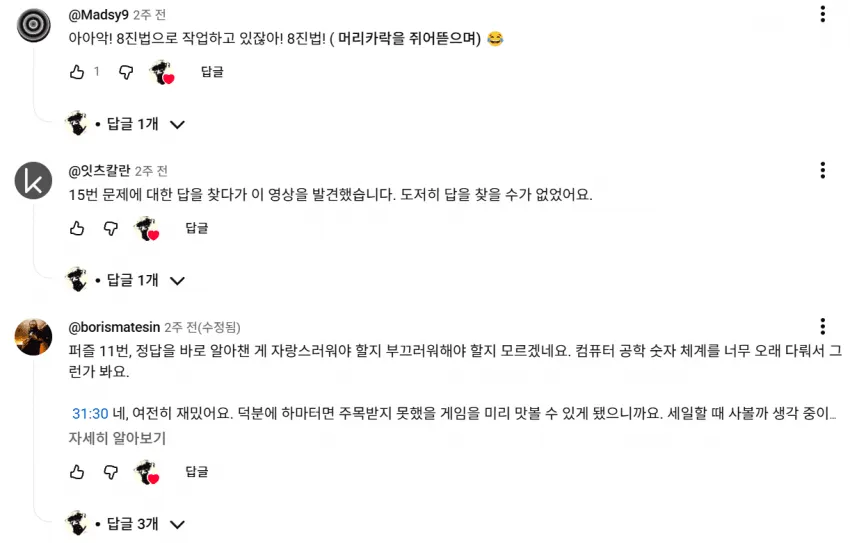Like the @borismatesin comment
The height and width of the screenshot is (543, 850).
click(77, 472)
